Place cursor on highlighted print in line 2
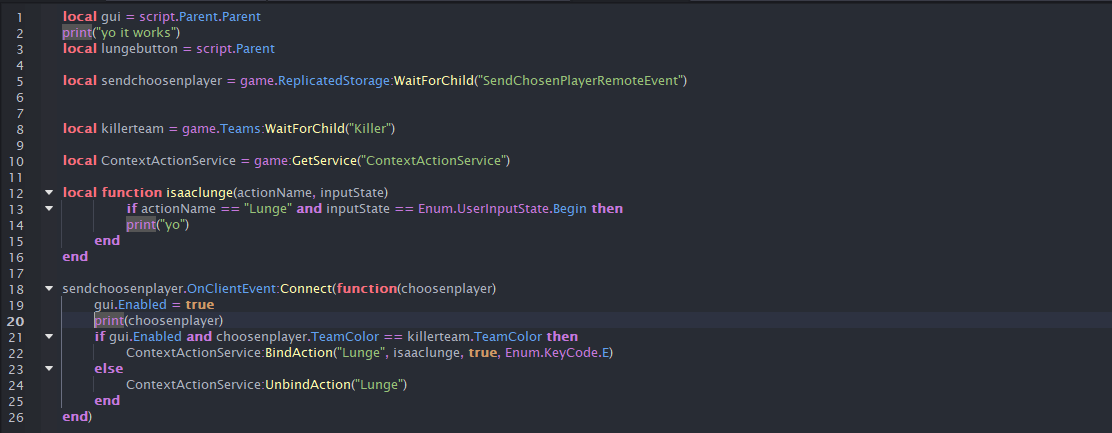The width and height of the screenshot is (1112, 433). pos(77,33)
